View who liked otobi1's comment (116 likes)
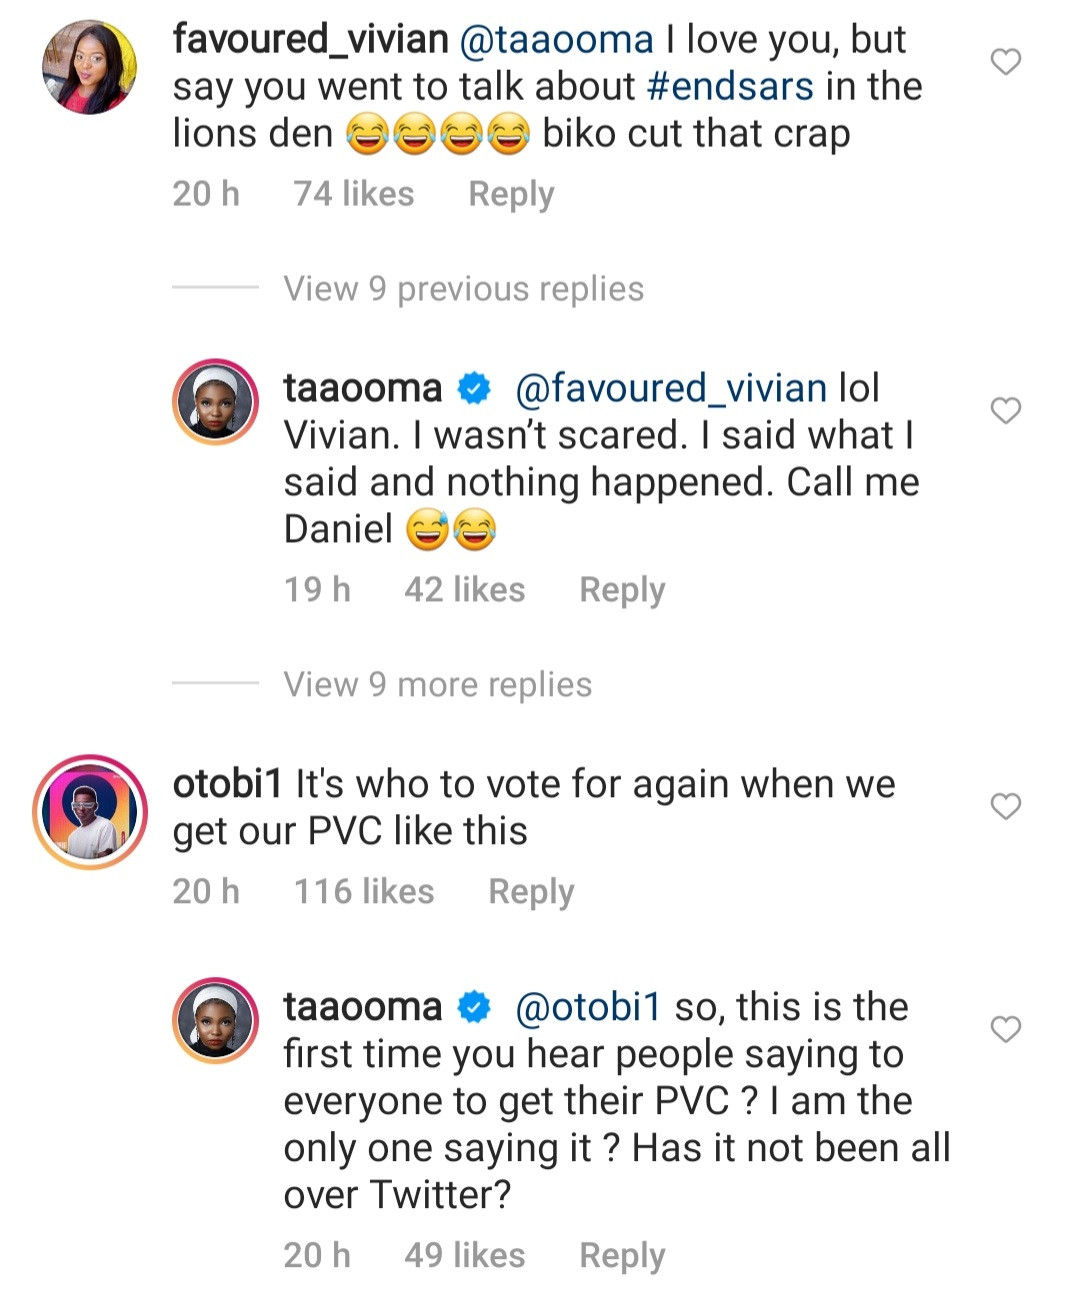 (364, 892)
